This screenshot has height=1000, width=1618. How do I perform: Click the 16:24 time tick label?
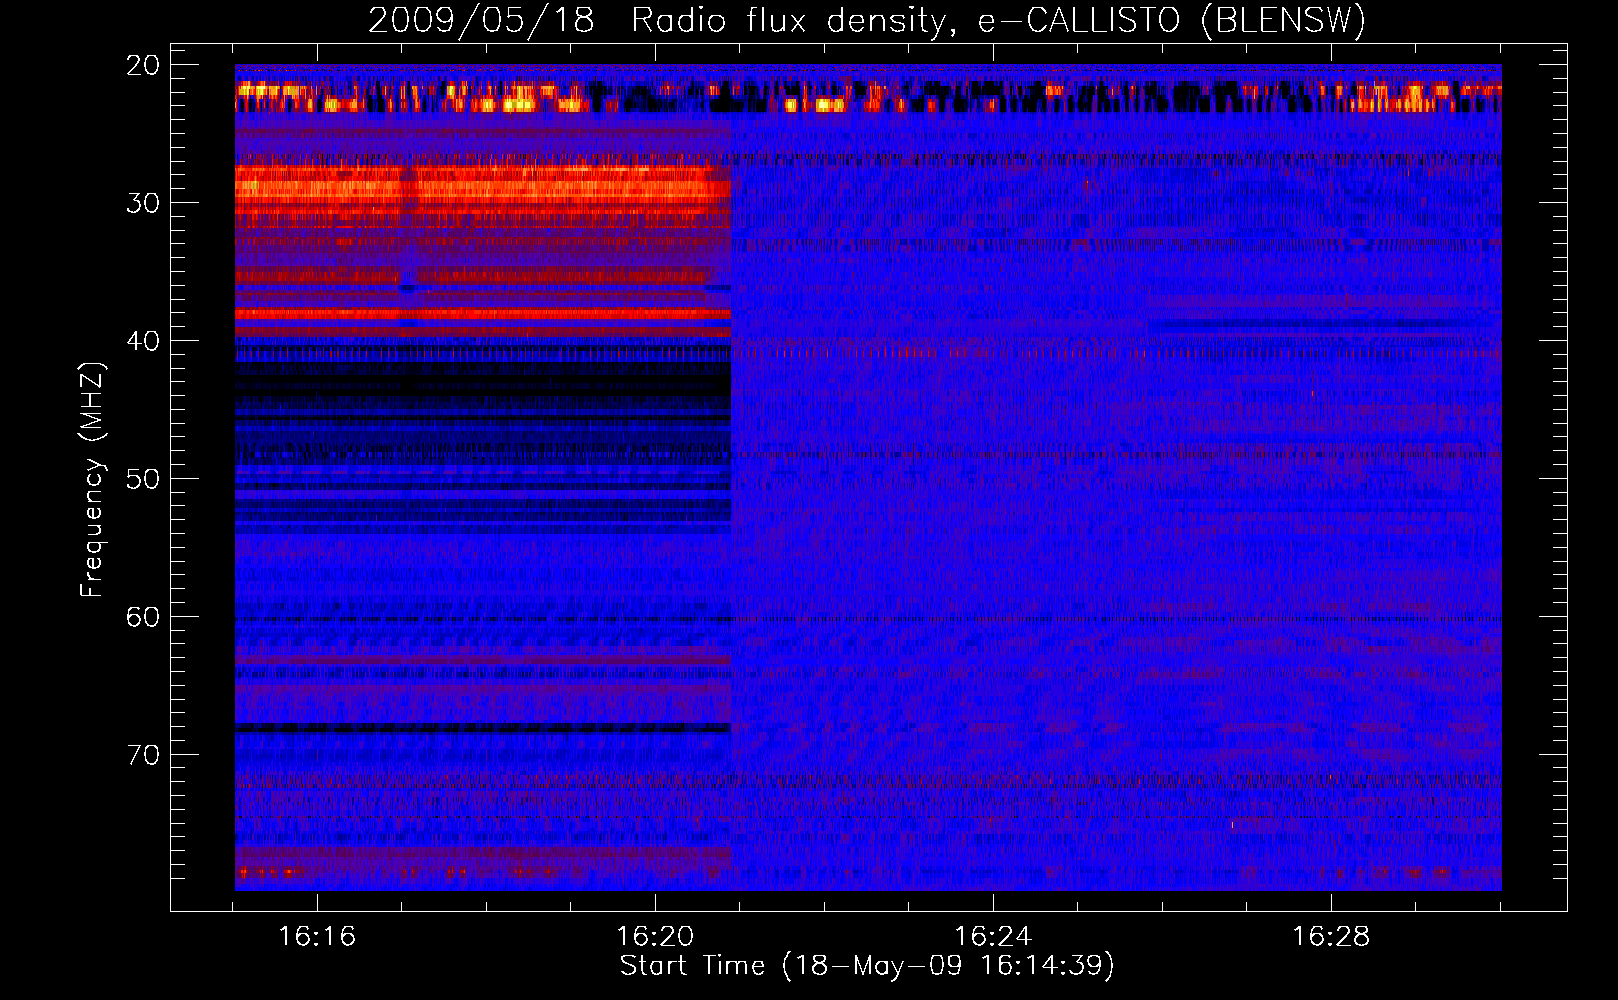[x=993, y=937]
